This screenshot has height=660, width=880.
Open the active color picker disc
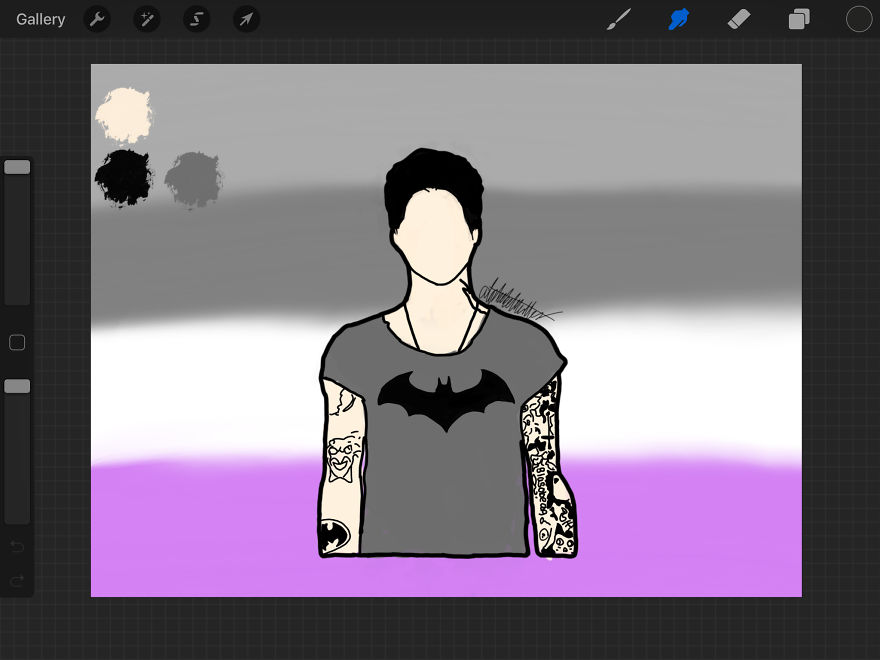pyautogui.click(x=857, y=19)
